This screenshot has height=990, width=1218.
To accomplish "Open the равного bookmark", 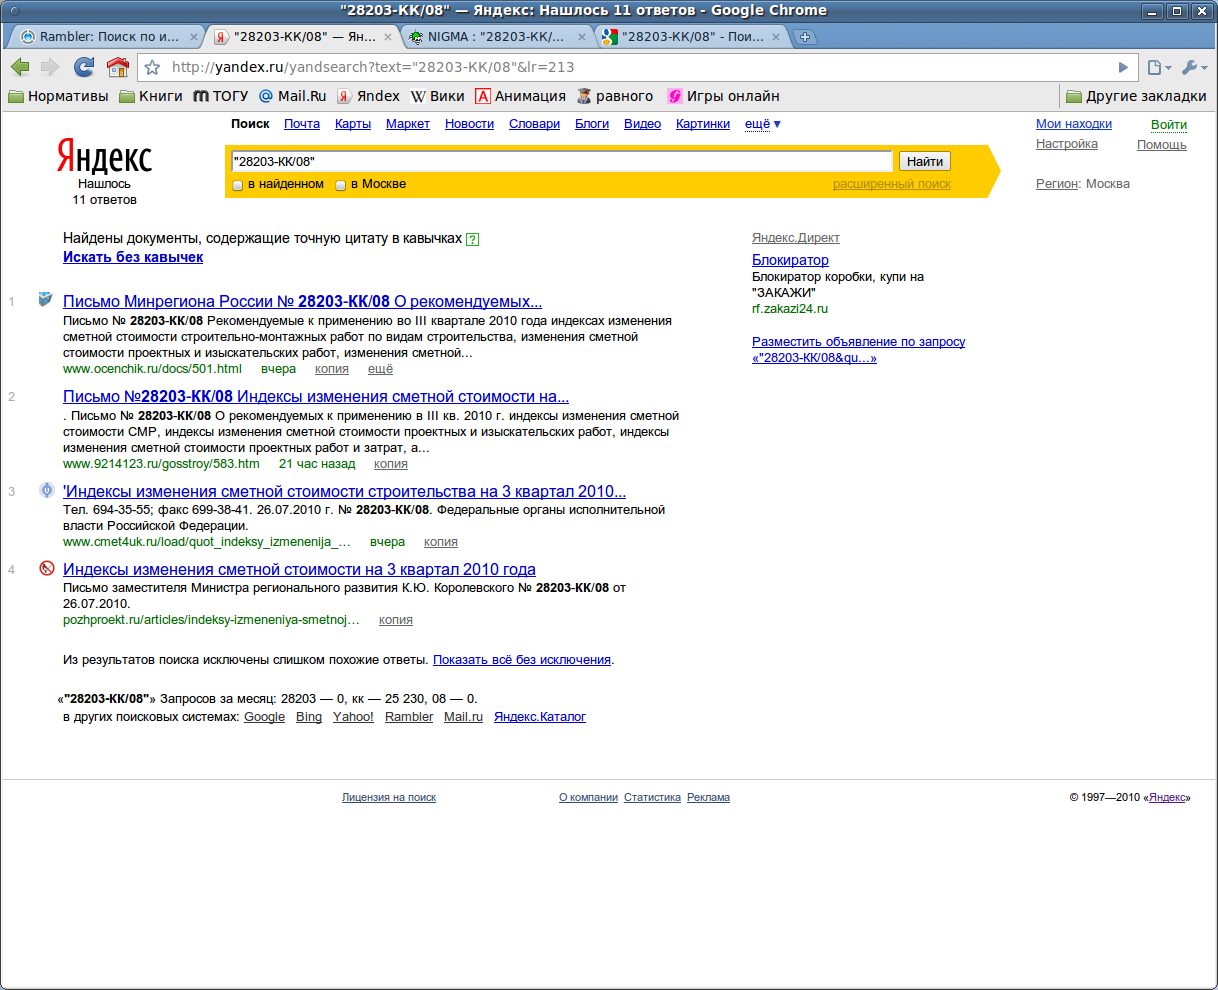I will 615,96.
